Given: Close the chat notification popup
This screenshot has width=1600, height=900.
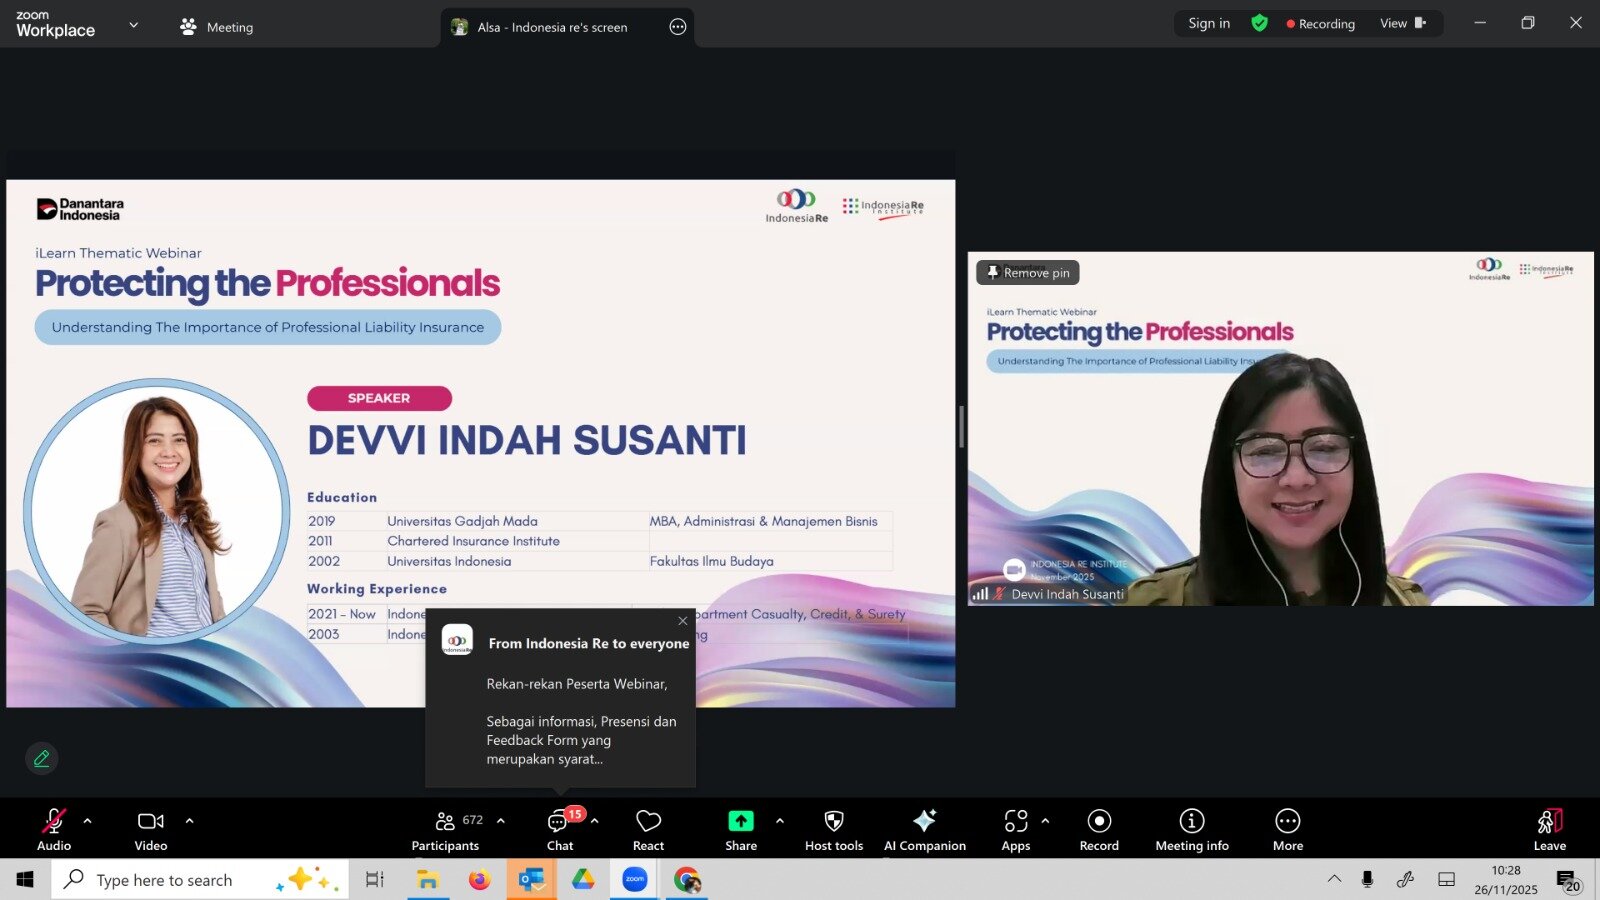Looking at the screenshot, I should coord(683,621).
